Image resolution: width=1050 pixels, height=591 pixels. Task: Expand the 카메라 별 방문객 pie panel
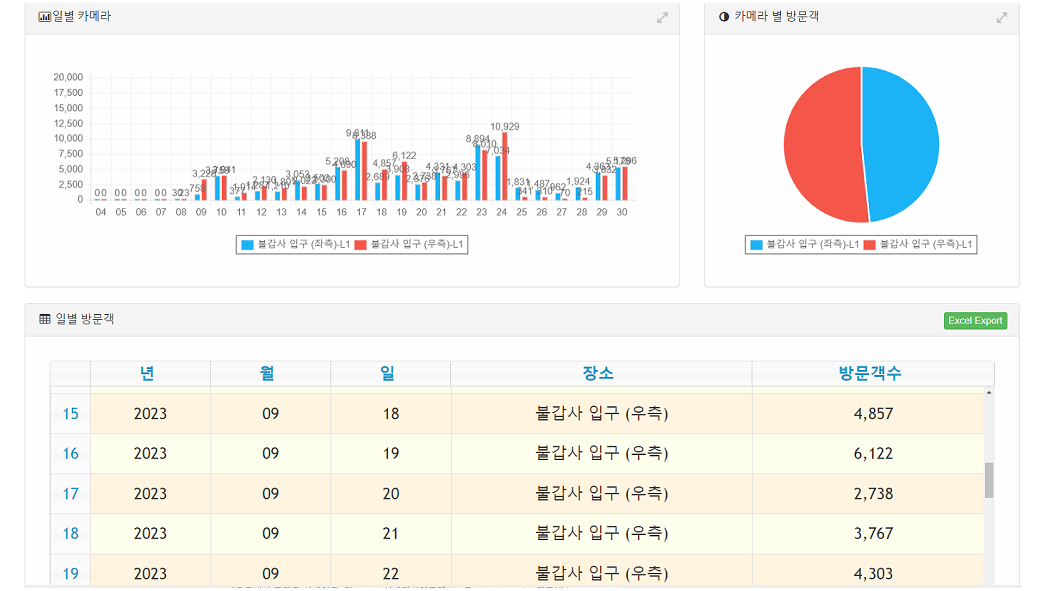(x=1002, y=18)
